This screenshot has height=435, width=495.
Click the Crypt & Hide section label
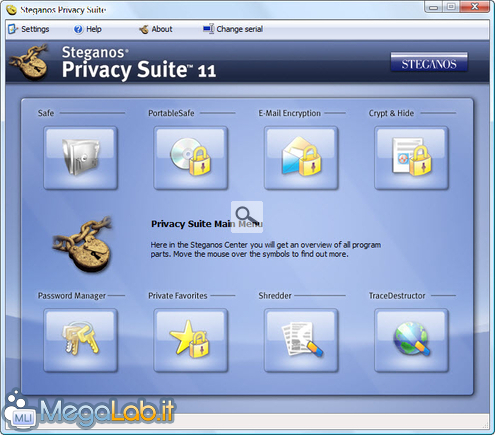(391, 113)
